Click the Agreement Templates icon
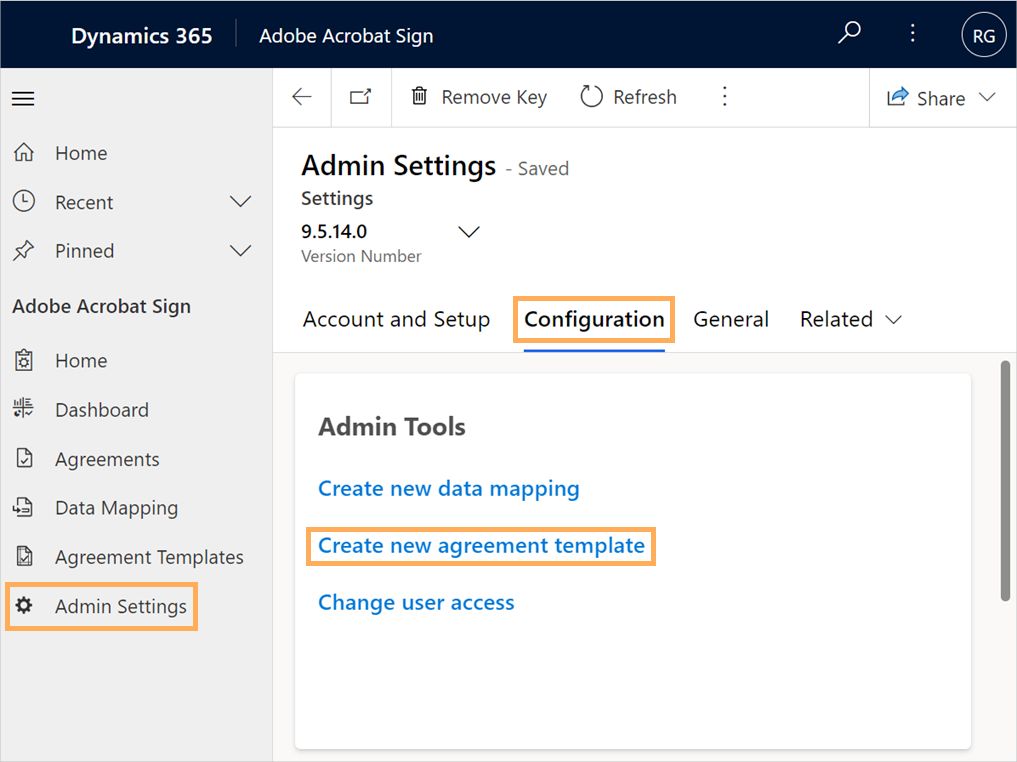 tap(24, 556)
